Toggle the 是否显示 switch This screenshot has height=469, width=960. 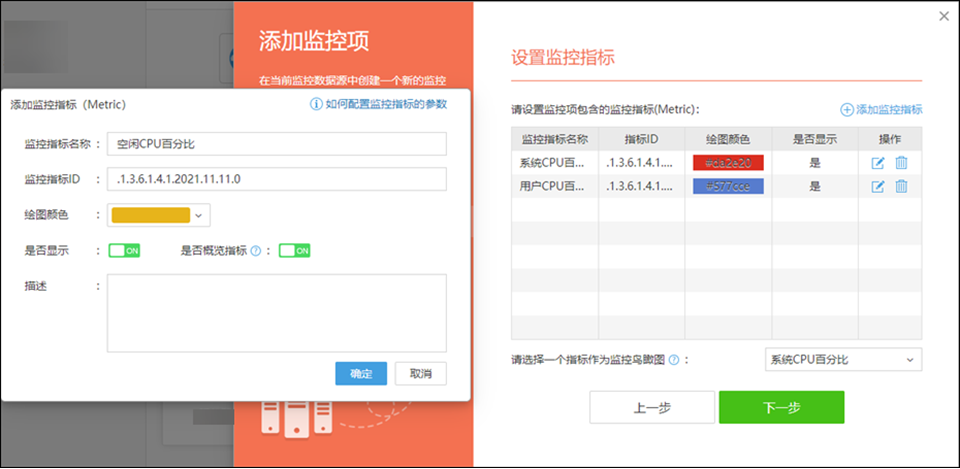click(x=124, y=250)
